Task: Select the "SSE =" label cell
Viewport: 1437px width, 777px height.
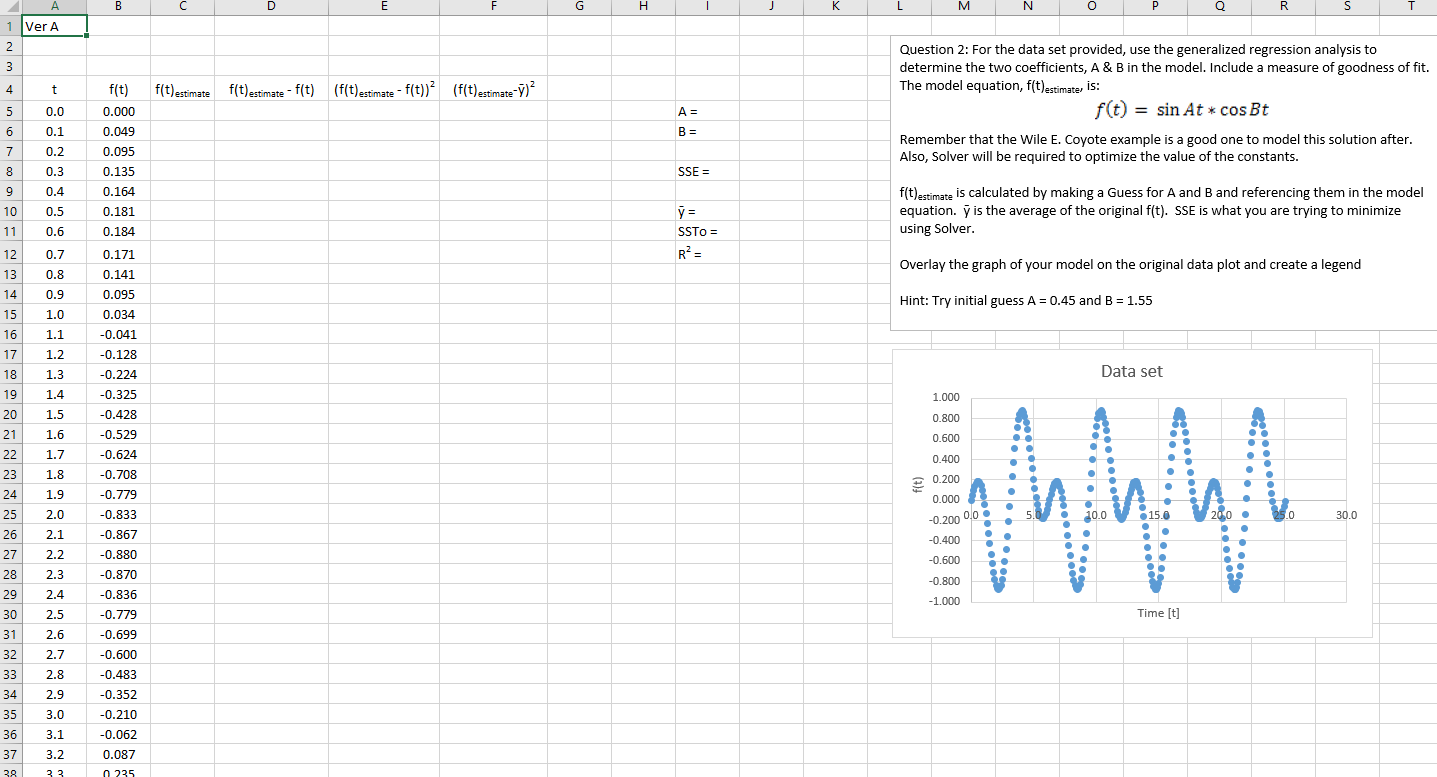Action: click(x=707, y=171)
